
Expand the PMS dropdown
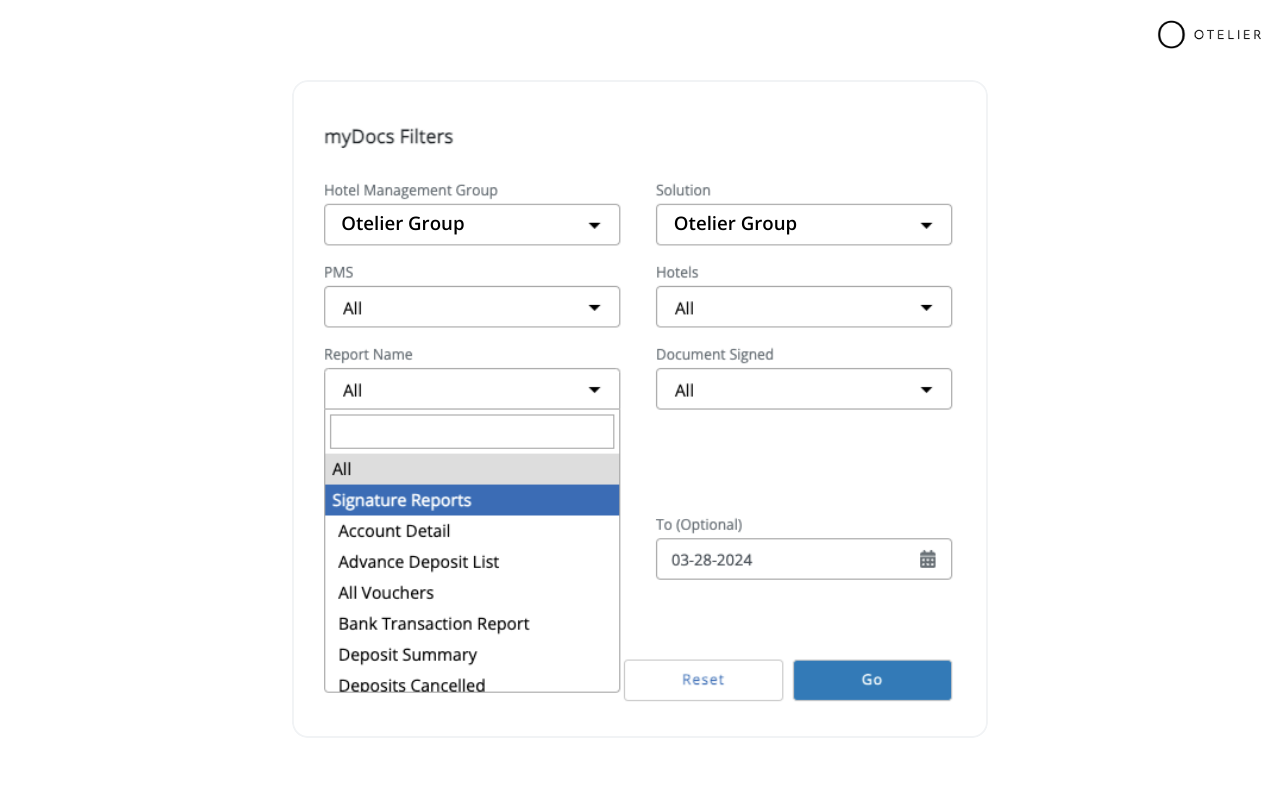[x=472, y=307]
